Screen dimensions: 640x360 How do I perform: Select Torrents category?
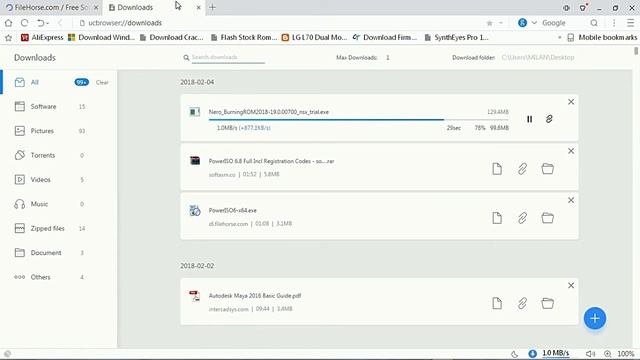58,156
